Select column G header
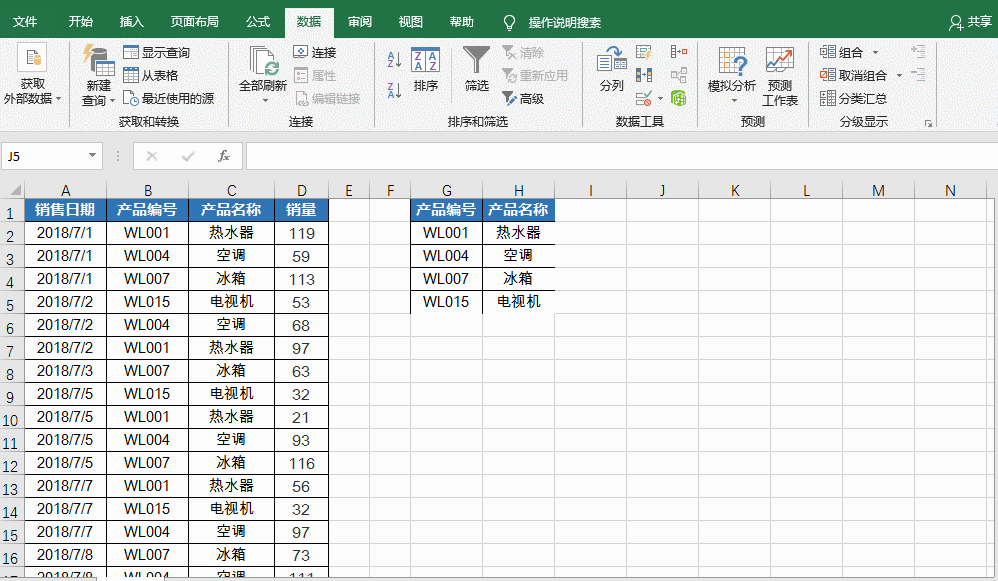Image resolution: width=998 pixels, height=581 pixels. click(447, 190)
